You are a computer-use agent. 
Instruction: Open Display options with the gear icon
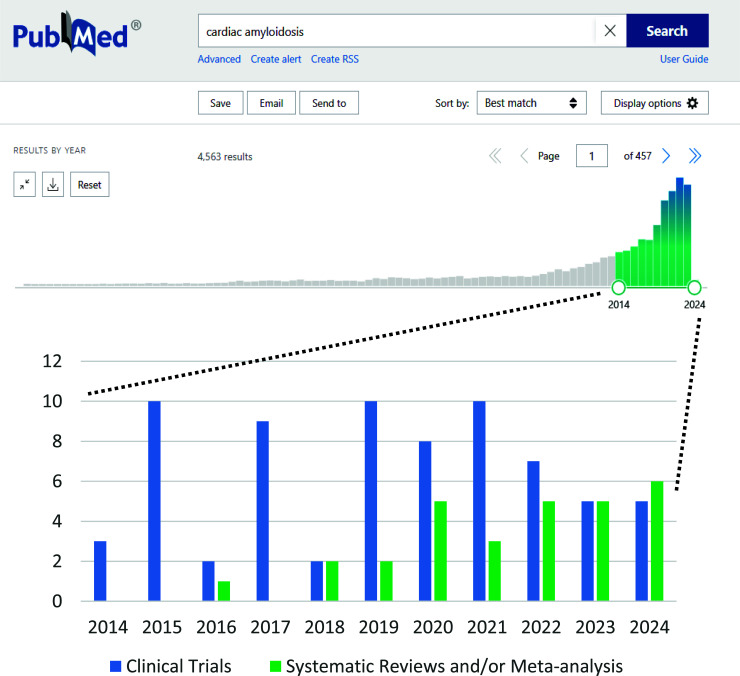pyautogui.click(x=655, y=103)
